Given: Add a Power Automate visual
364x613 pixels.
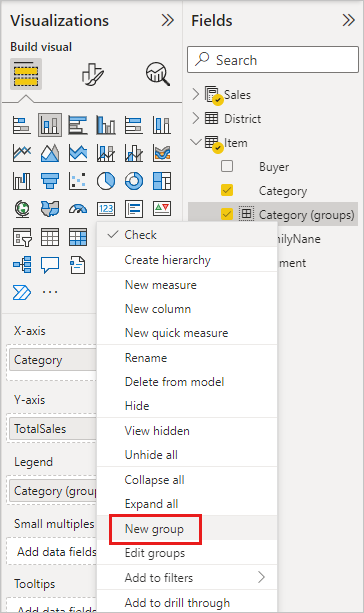Looking at the screenshot, I should [x=22, y=292].
